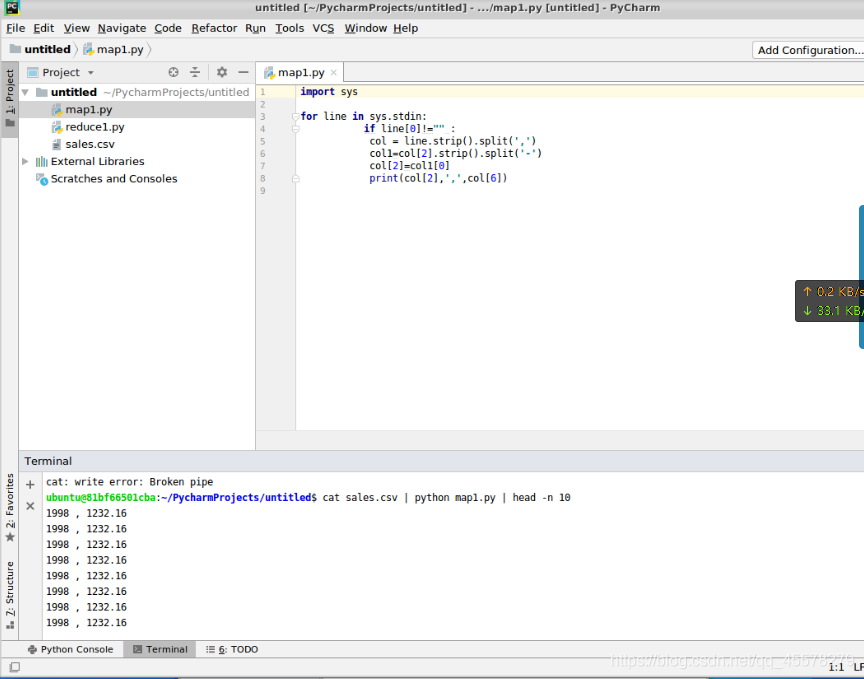This screenshot has width=864, height=679.
Task: Open the Python Console tool window
Action: click(x=71, y=649)
